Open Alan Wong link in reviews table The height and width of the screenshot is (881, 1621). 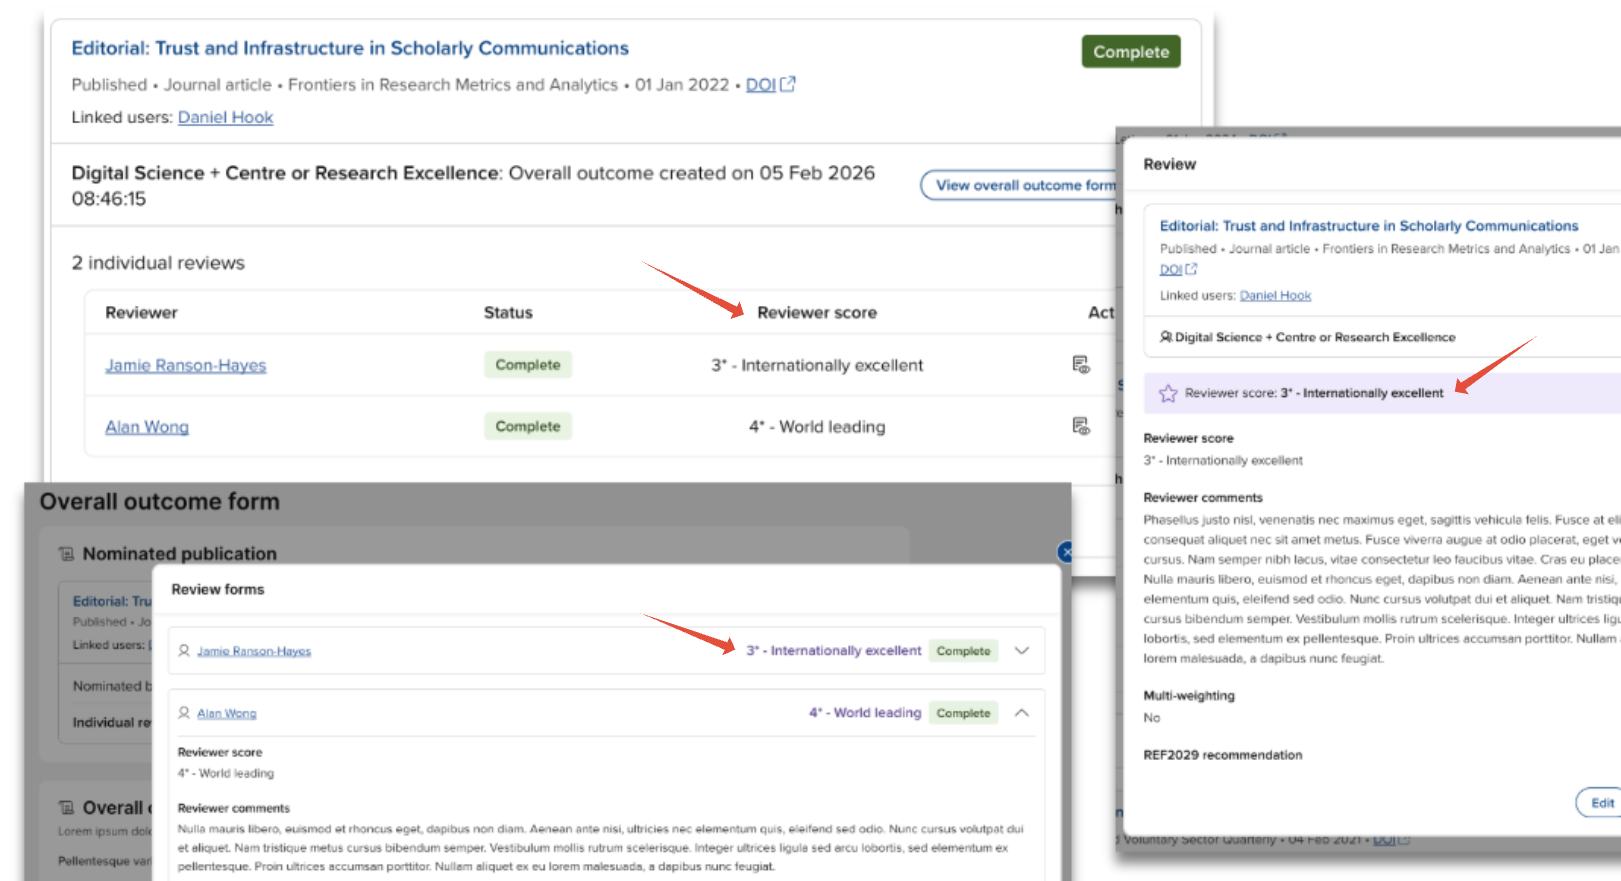tap(147, 427)
